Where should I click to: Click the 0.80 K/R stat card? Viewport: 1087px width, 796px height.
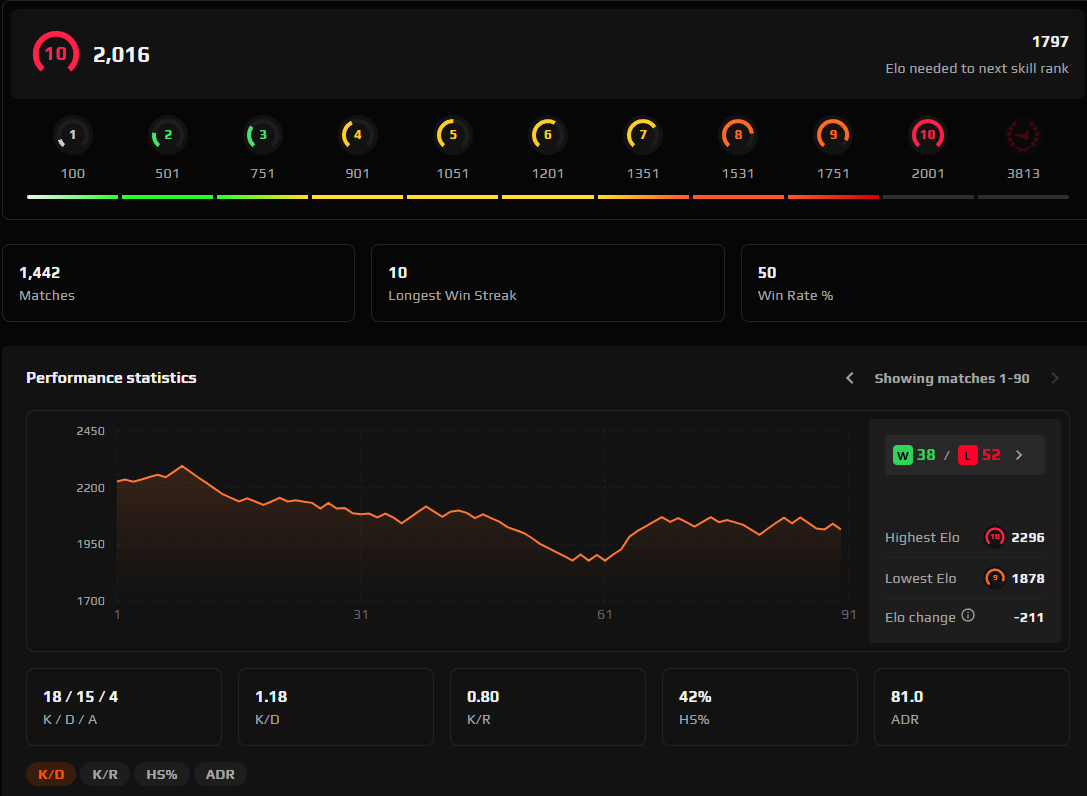548,707
